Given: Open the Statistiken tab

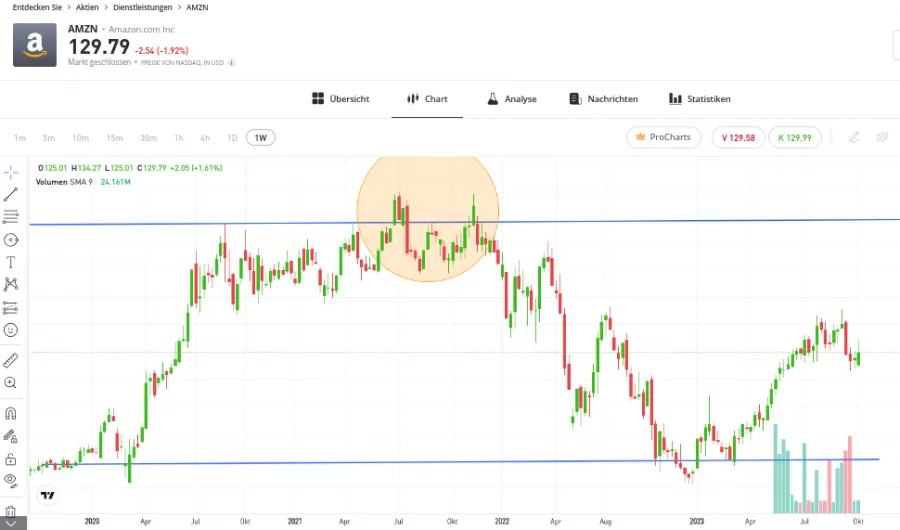Looking at the screenshot, I should [700, 99].
